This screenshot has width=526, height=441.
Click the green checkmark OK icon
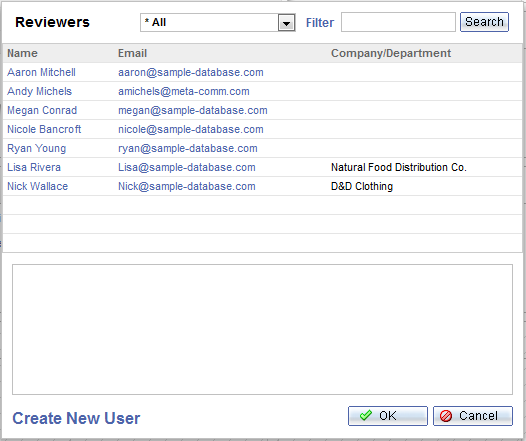366,416
